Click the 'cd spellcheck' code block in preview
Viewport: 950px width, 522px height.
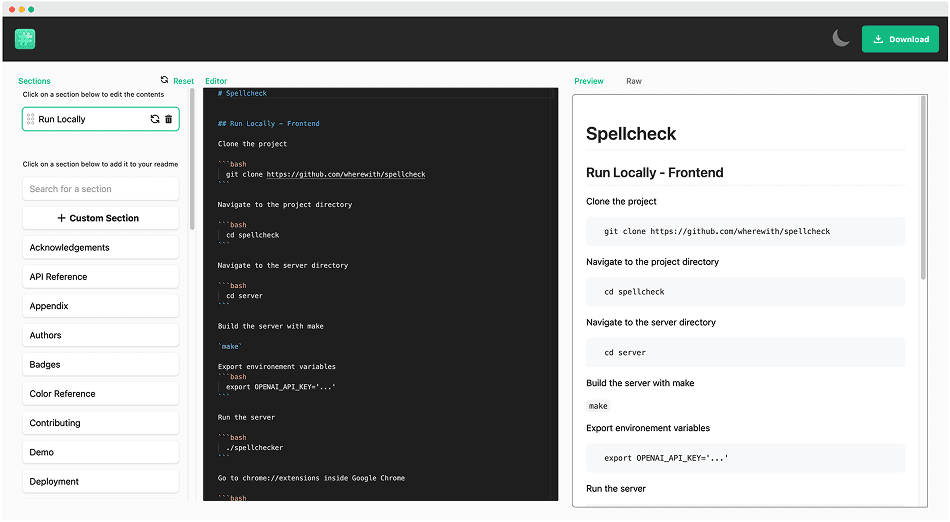(x=746, y=292)
